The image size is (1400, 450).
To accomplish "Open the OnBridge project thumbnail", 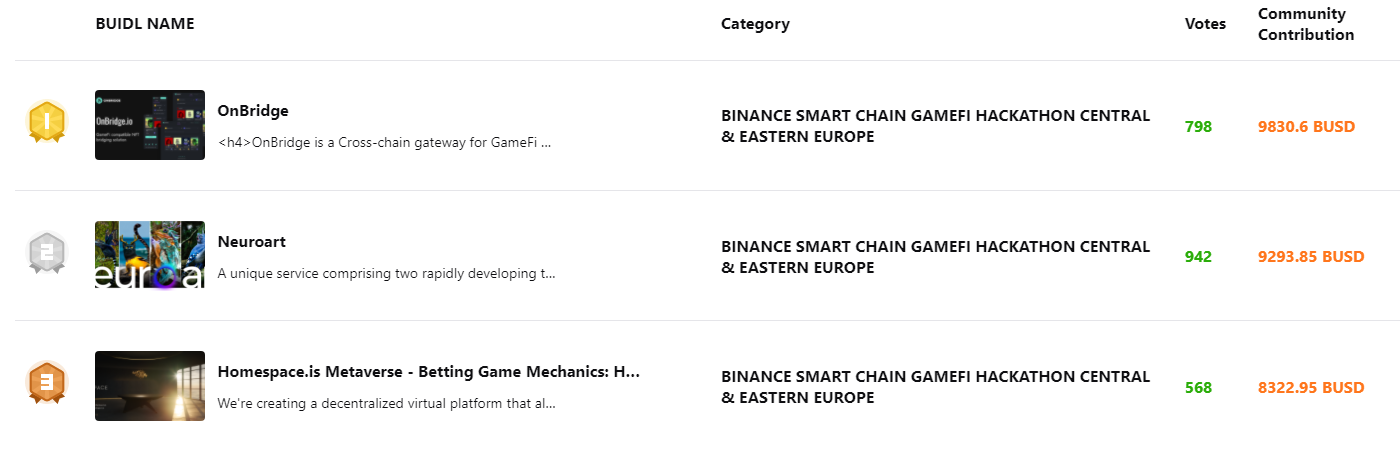I will (x=150, y=125).
